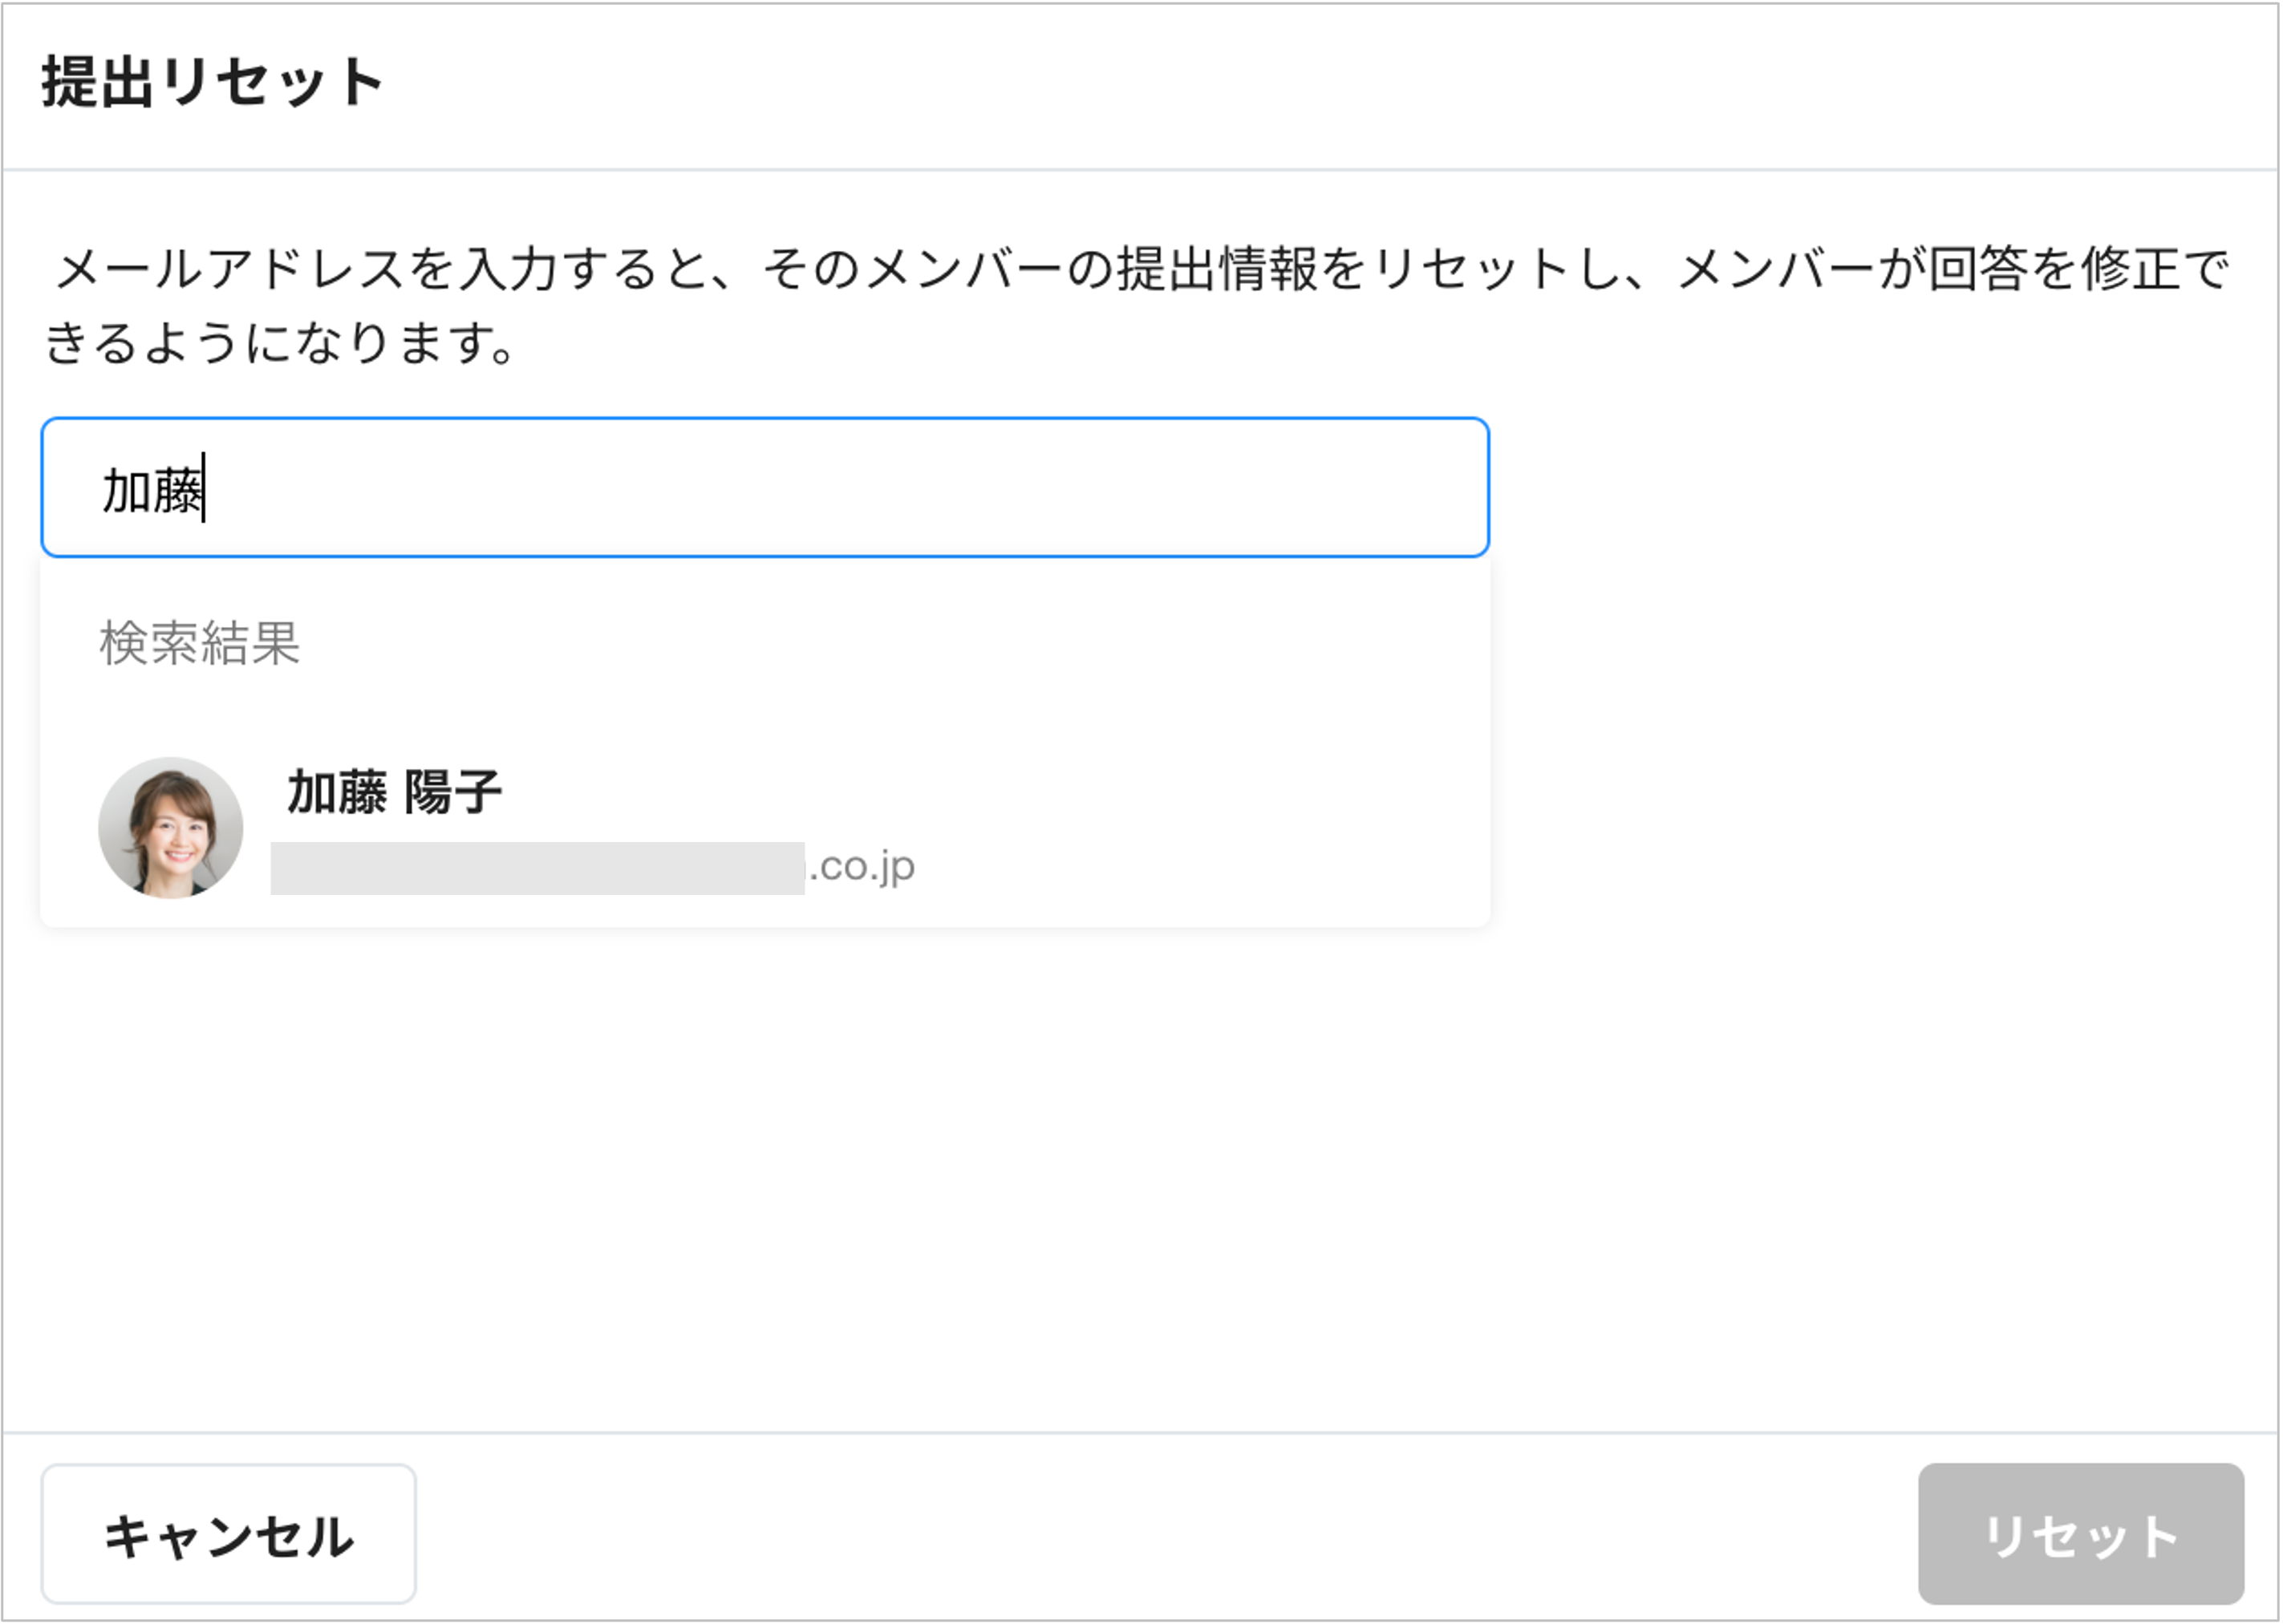Click the description starting with メールアドレスを入力すると
The image size is (2283, 1624).
click(x=1140, y=270)
